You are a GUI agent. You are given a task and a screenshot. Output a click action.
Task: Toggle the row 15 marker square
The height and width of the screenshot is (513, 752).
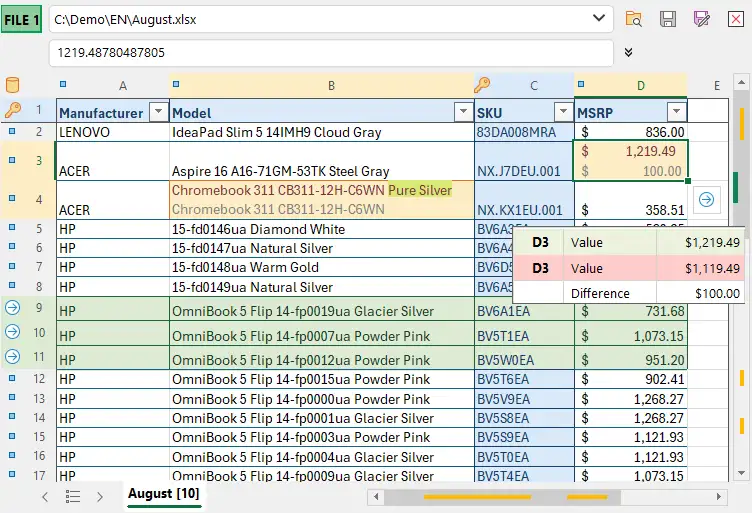tap(12, 436)
